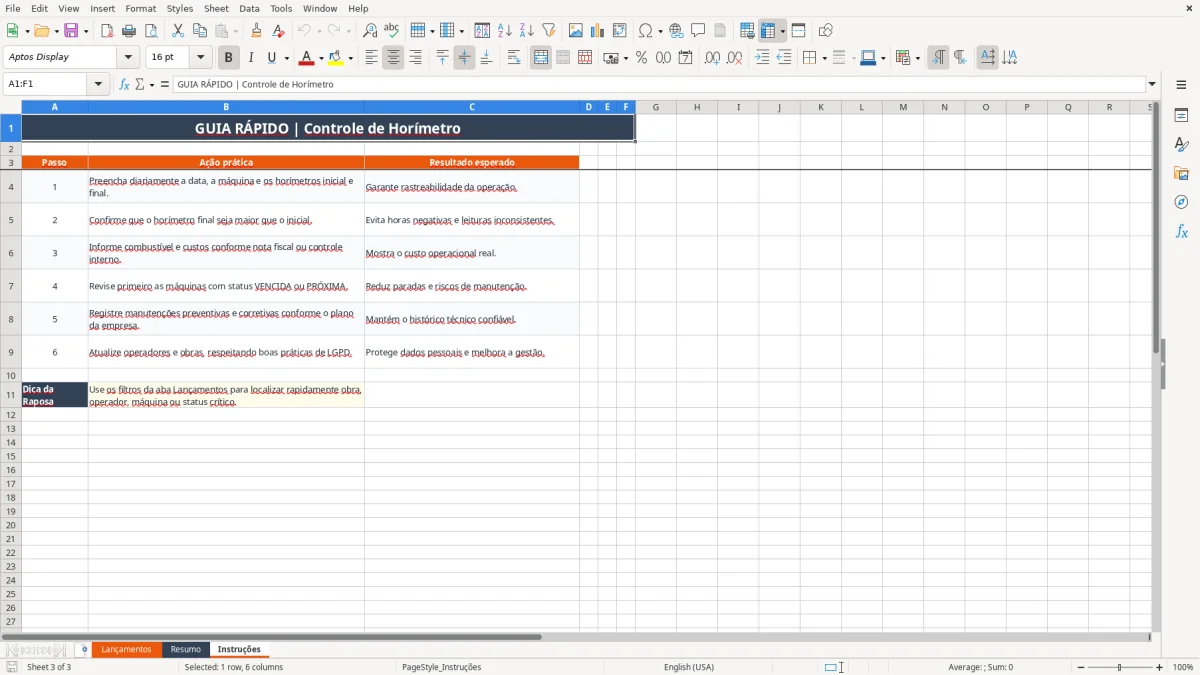Insert a hyperlink

tap(676, 31)
